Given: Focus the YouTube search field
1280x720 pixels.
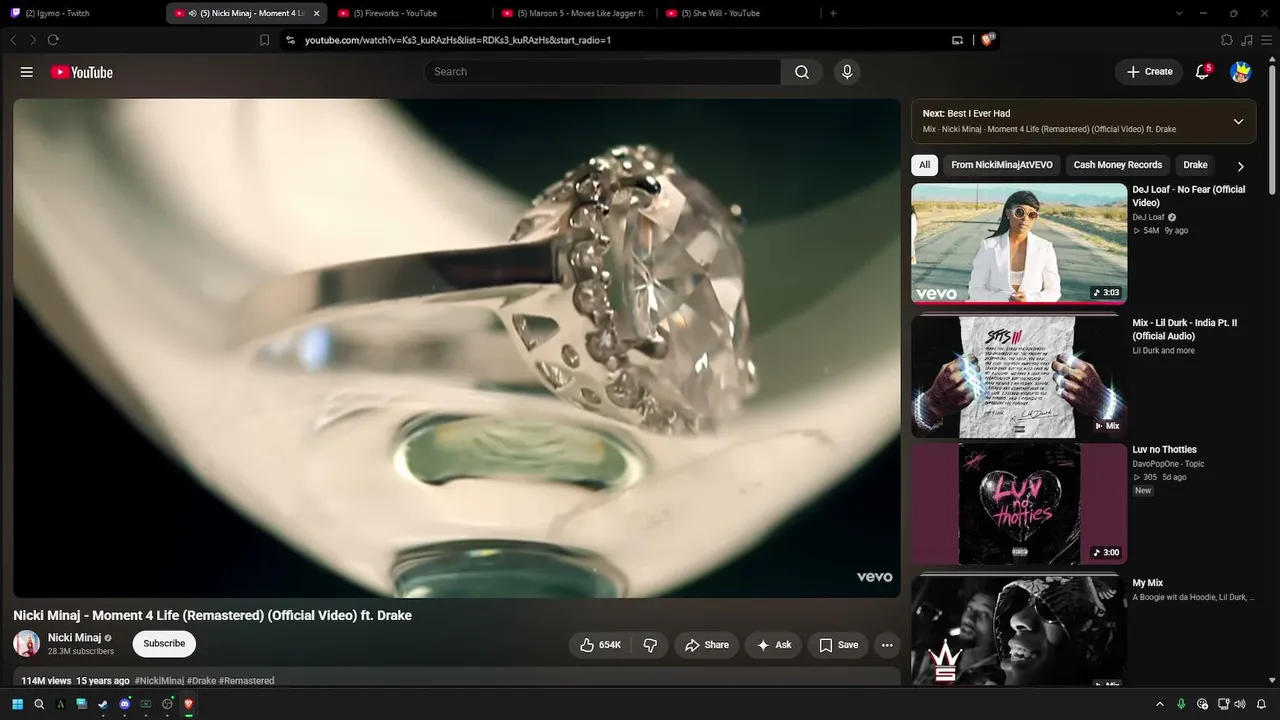Looking at the screenshot, I should tap(602, 72).
